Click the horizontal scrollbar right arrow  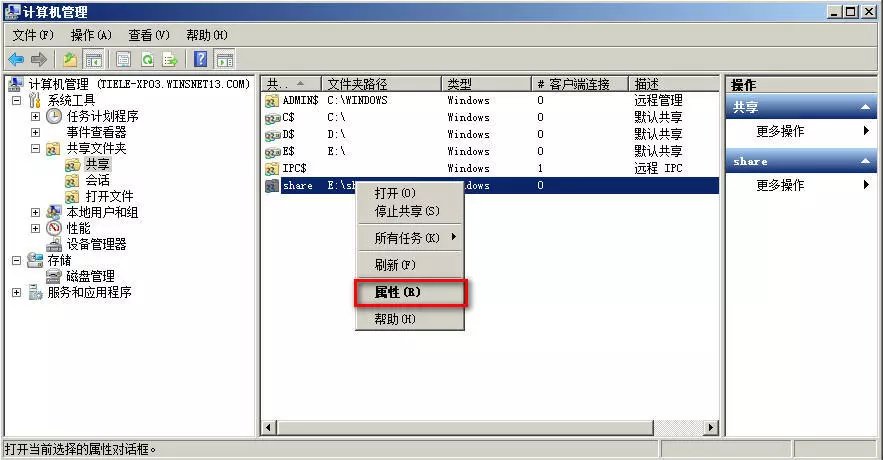[711, 428]
